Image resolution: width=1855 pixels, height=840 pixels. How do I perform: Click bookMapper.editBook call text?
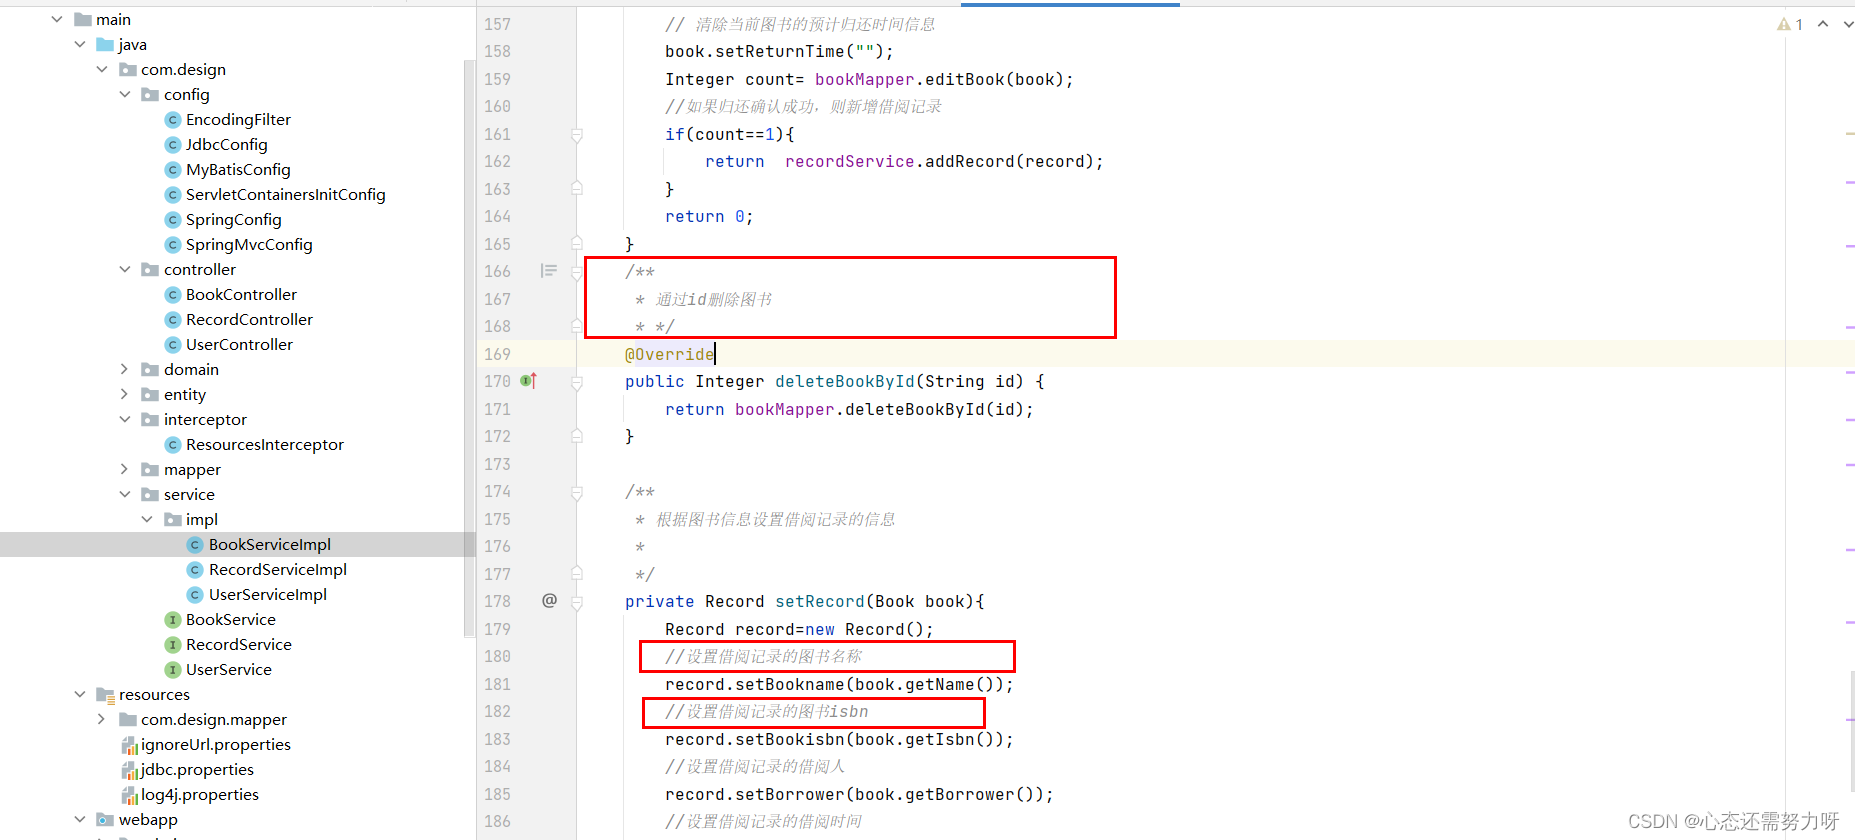pyautogui.click(x=944, y=79)
